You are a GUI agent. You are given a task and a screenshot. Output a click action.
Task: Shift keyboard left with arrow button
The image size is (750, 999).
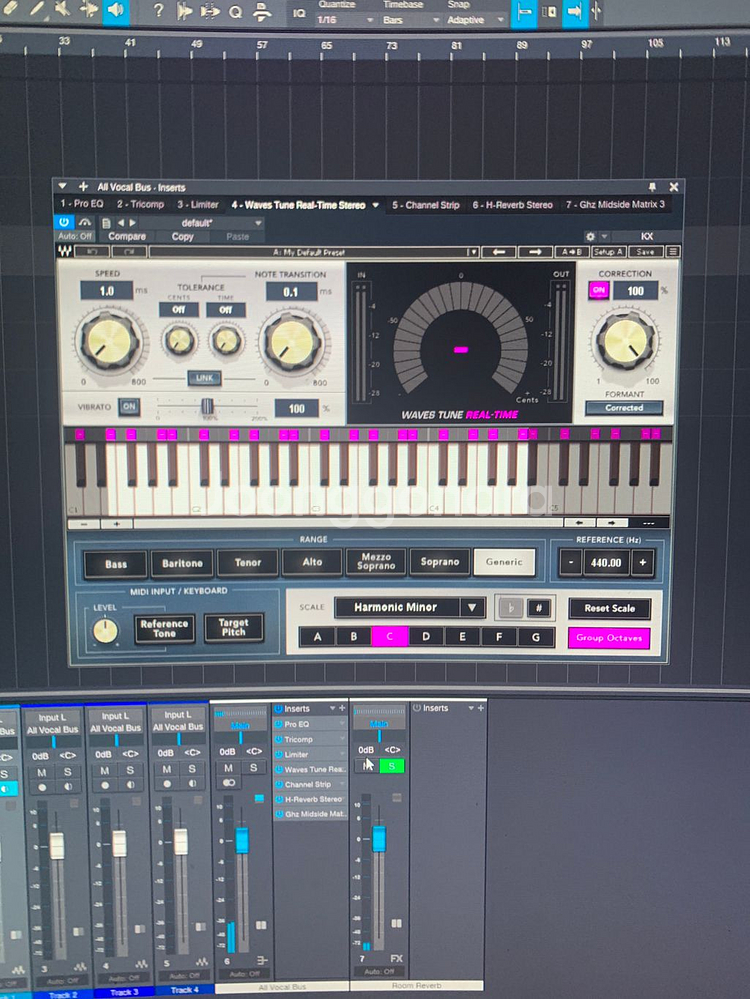(579, 523)
